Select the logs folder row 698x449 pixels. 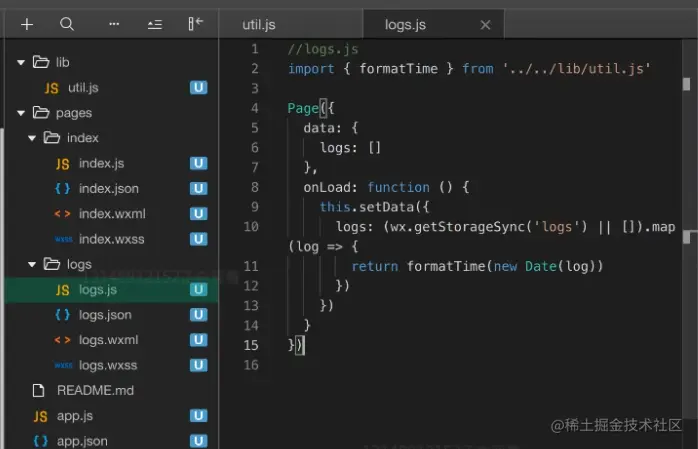[111, 264]
